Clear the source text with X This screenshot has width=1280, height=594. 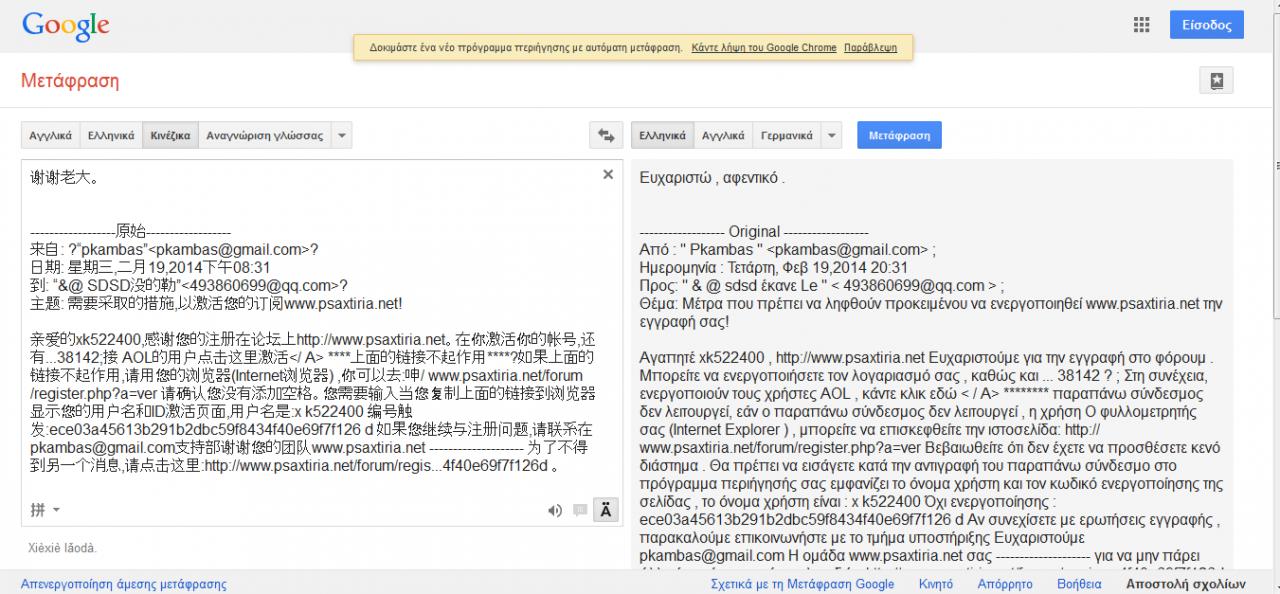(608, 175)
